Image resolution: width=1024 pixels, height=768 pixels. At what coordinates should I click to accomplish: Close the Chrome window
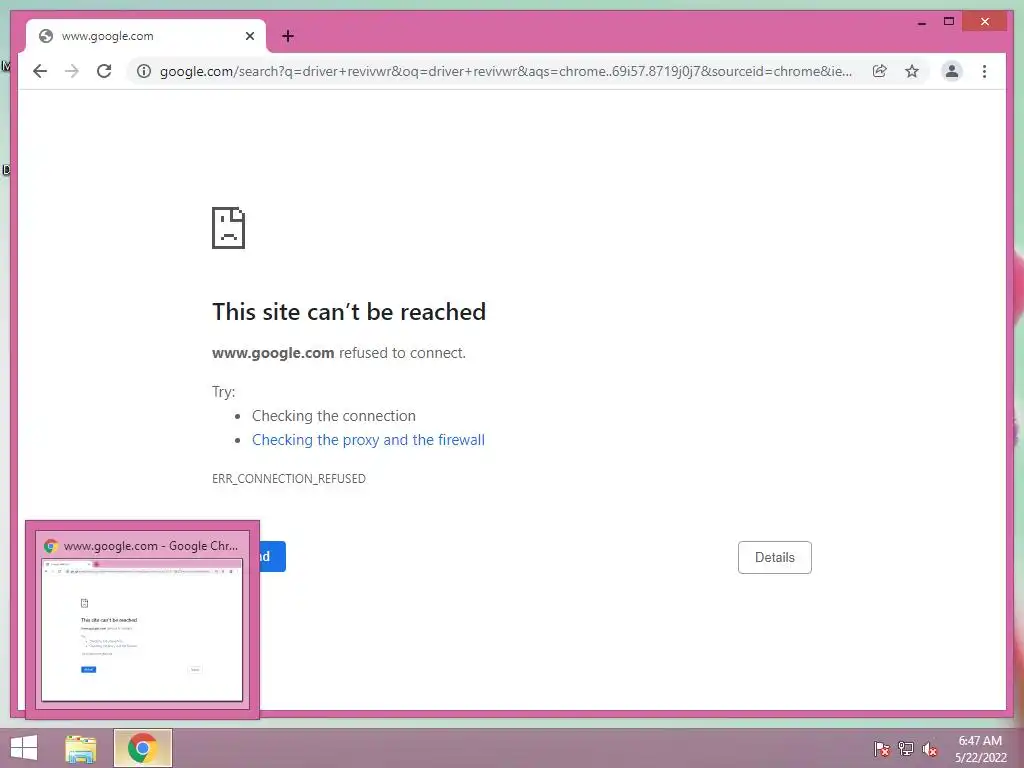point(985,22)
